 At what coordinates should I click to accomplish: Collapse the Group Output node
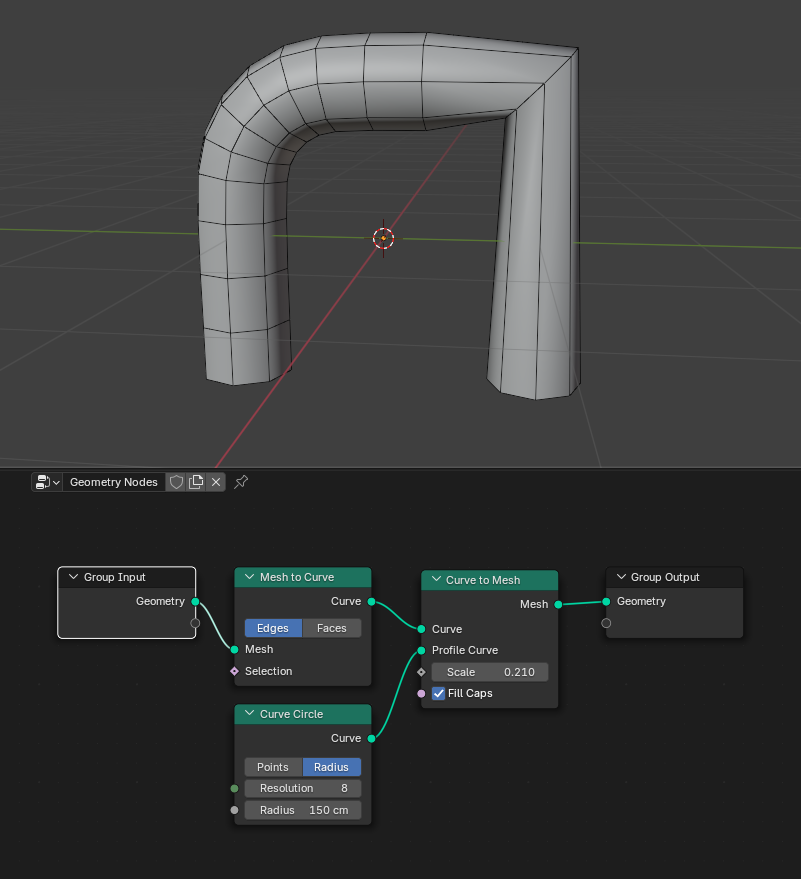(621, 577)
